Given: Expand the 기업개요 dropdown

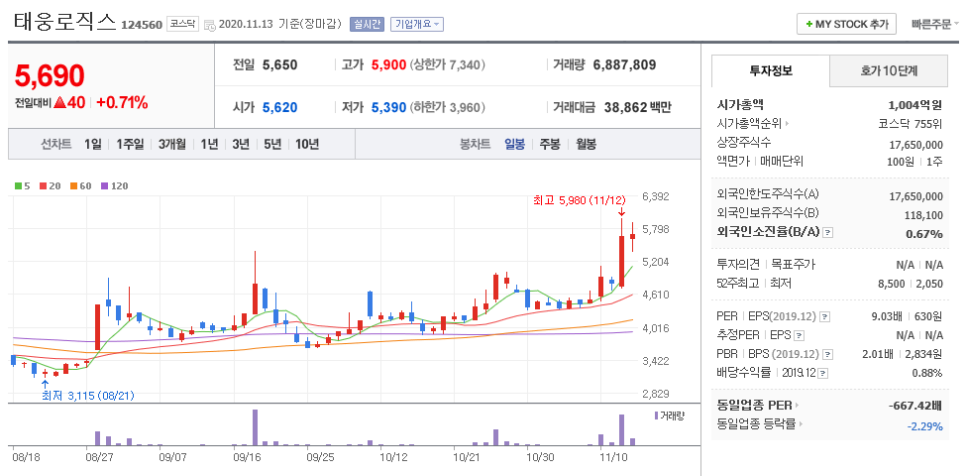Looking at the screenshot, I should [417, 25].
